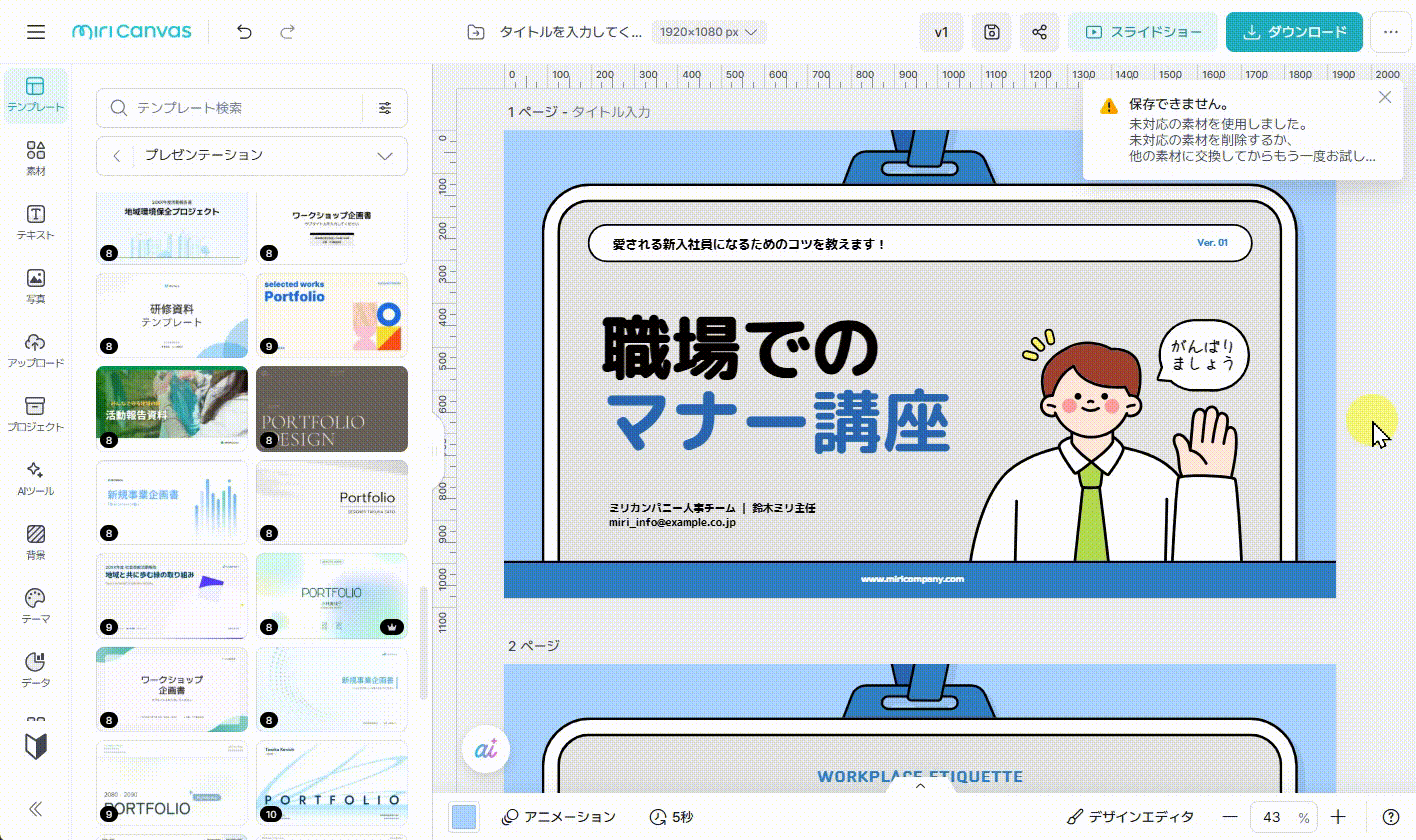1416x840 pixels.
Task: Expand the プレゼンテーション category dropdown
Action: coord(385,155)
